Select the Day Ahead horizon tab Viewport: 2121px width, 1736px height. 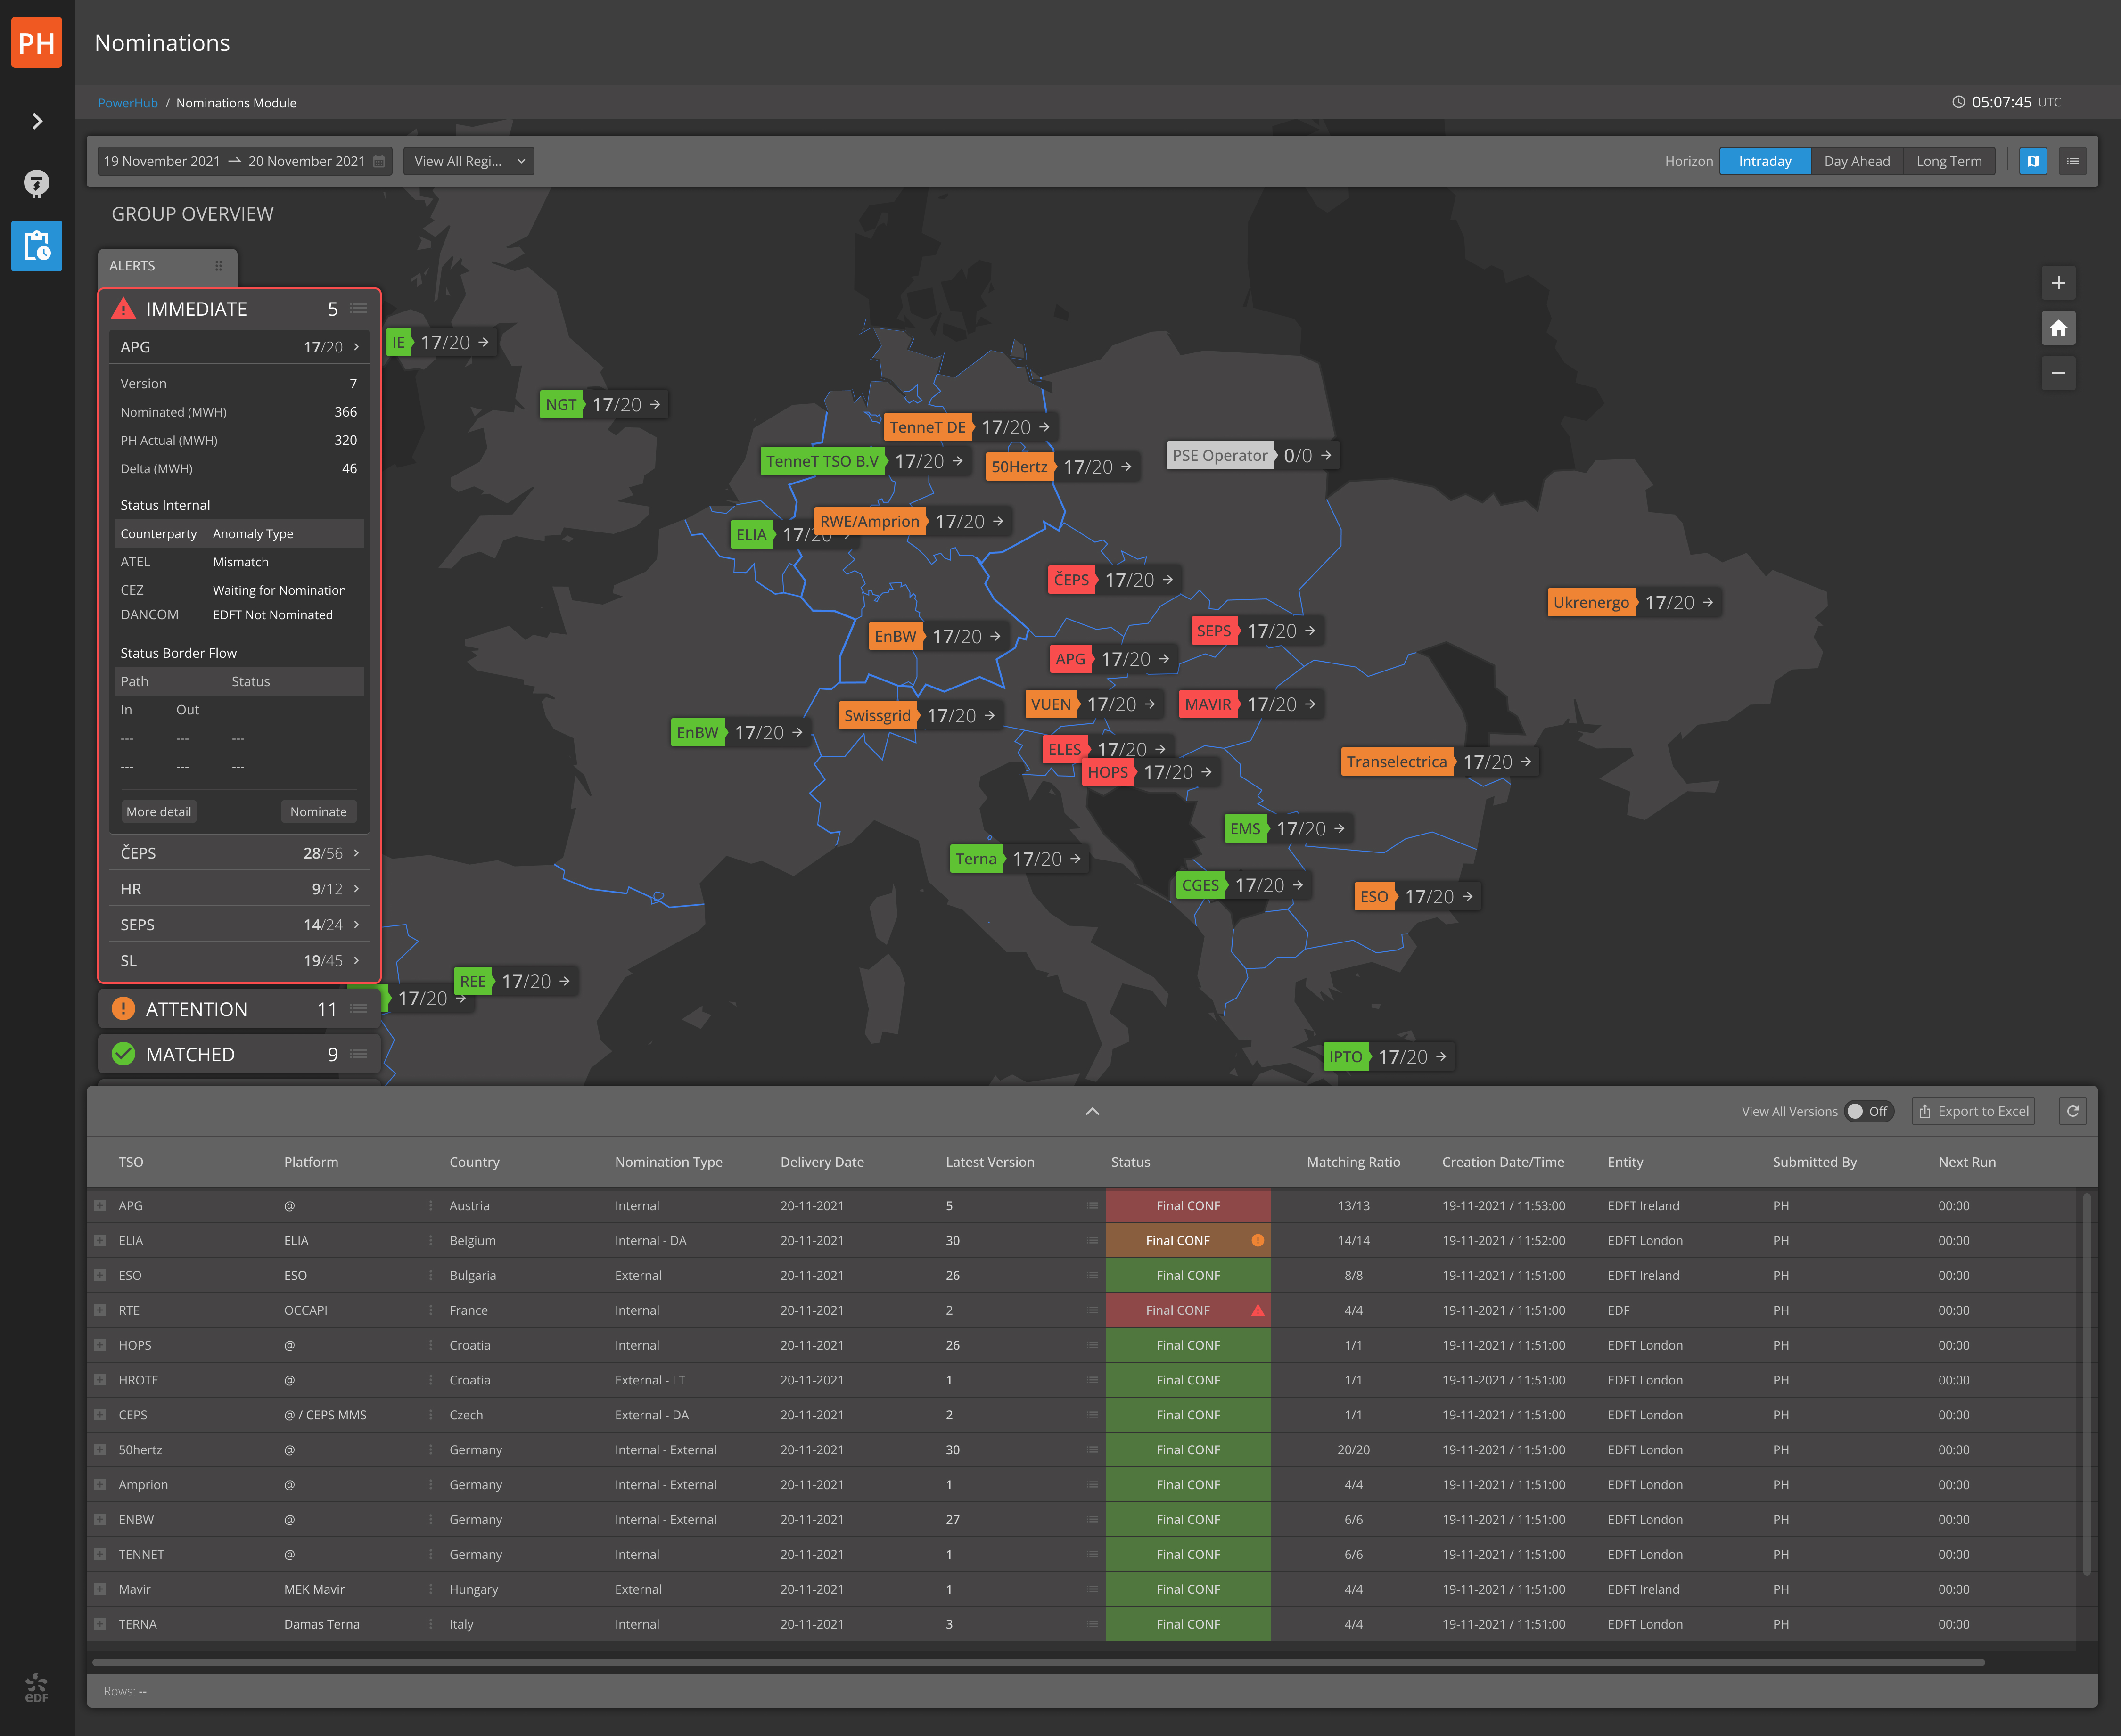[1856, 161]
